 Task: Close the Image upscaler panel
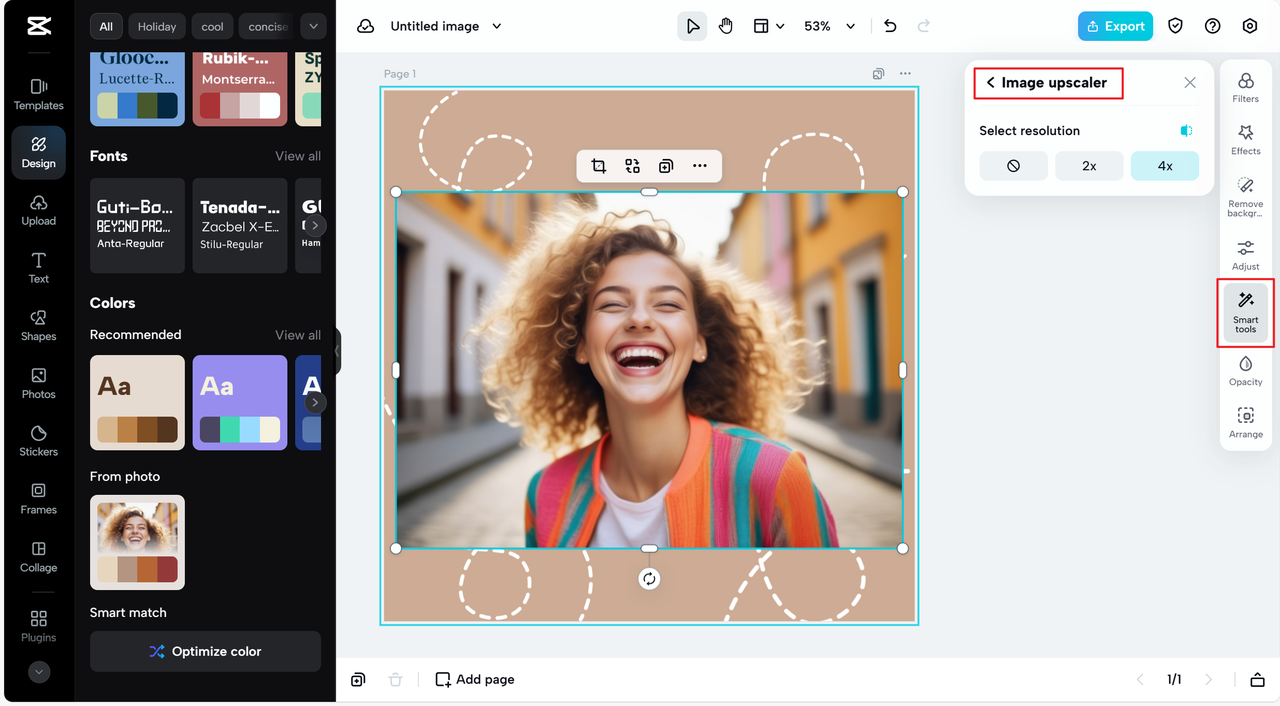point(1190,83)
